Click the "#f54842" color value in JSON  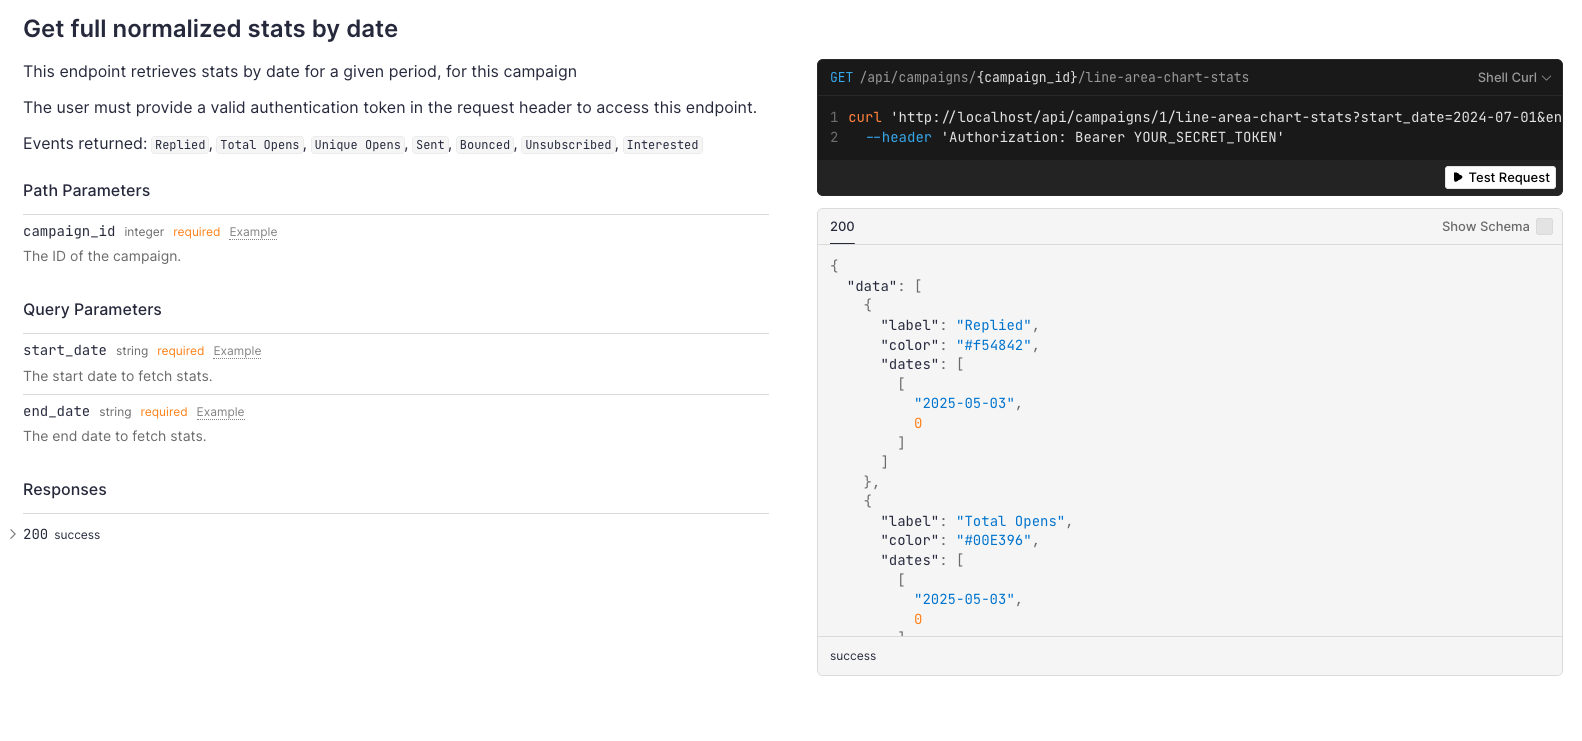[994, 345]
